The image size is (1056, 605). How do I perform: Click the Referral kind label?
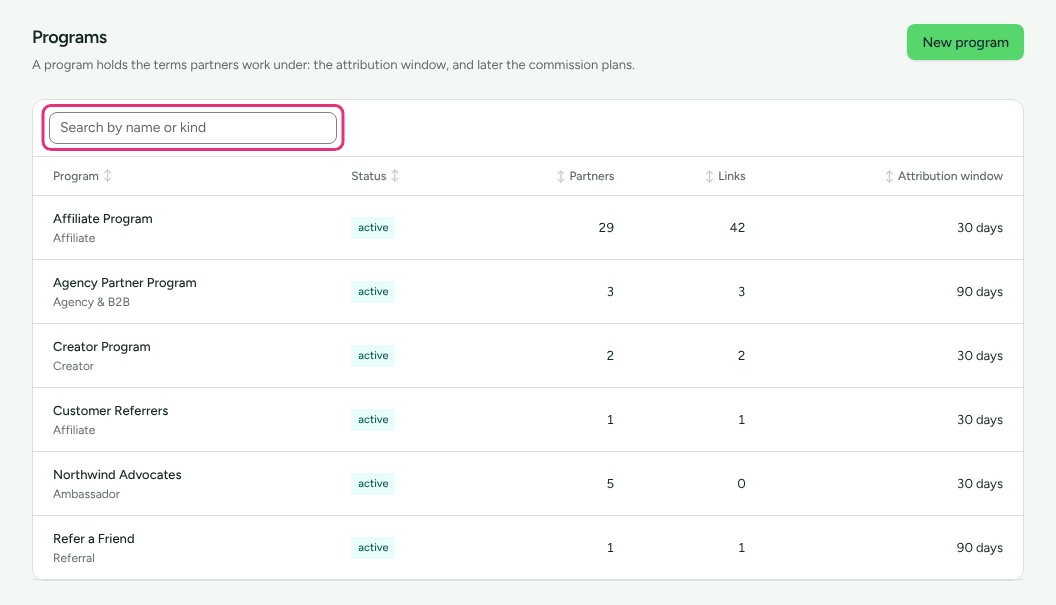[x=74, y=558]
